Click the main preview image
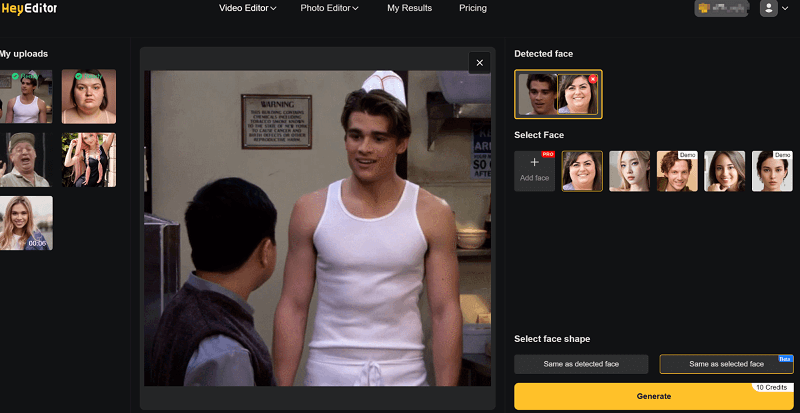800x413 pixels. [x=317, y=228]
